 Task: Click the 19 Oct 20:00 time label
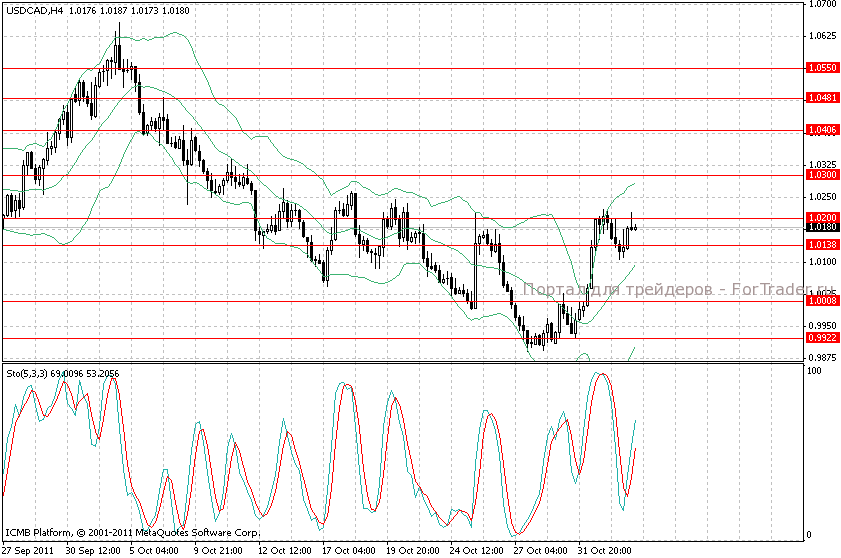(412, 550)
